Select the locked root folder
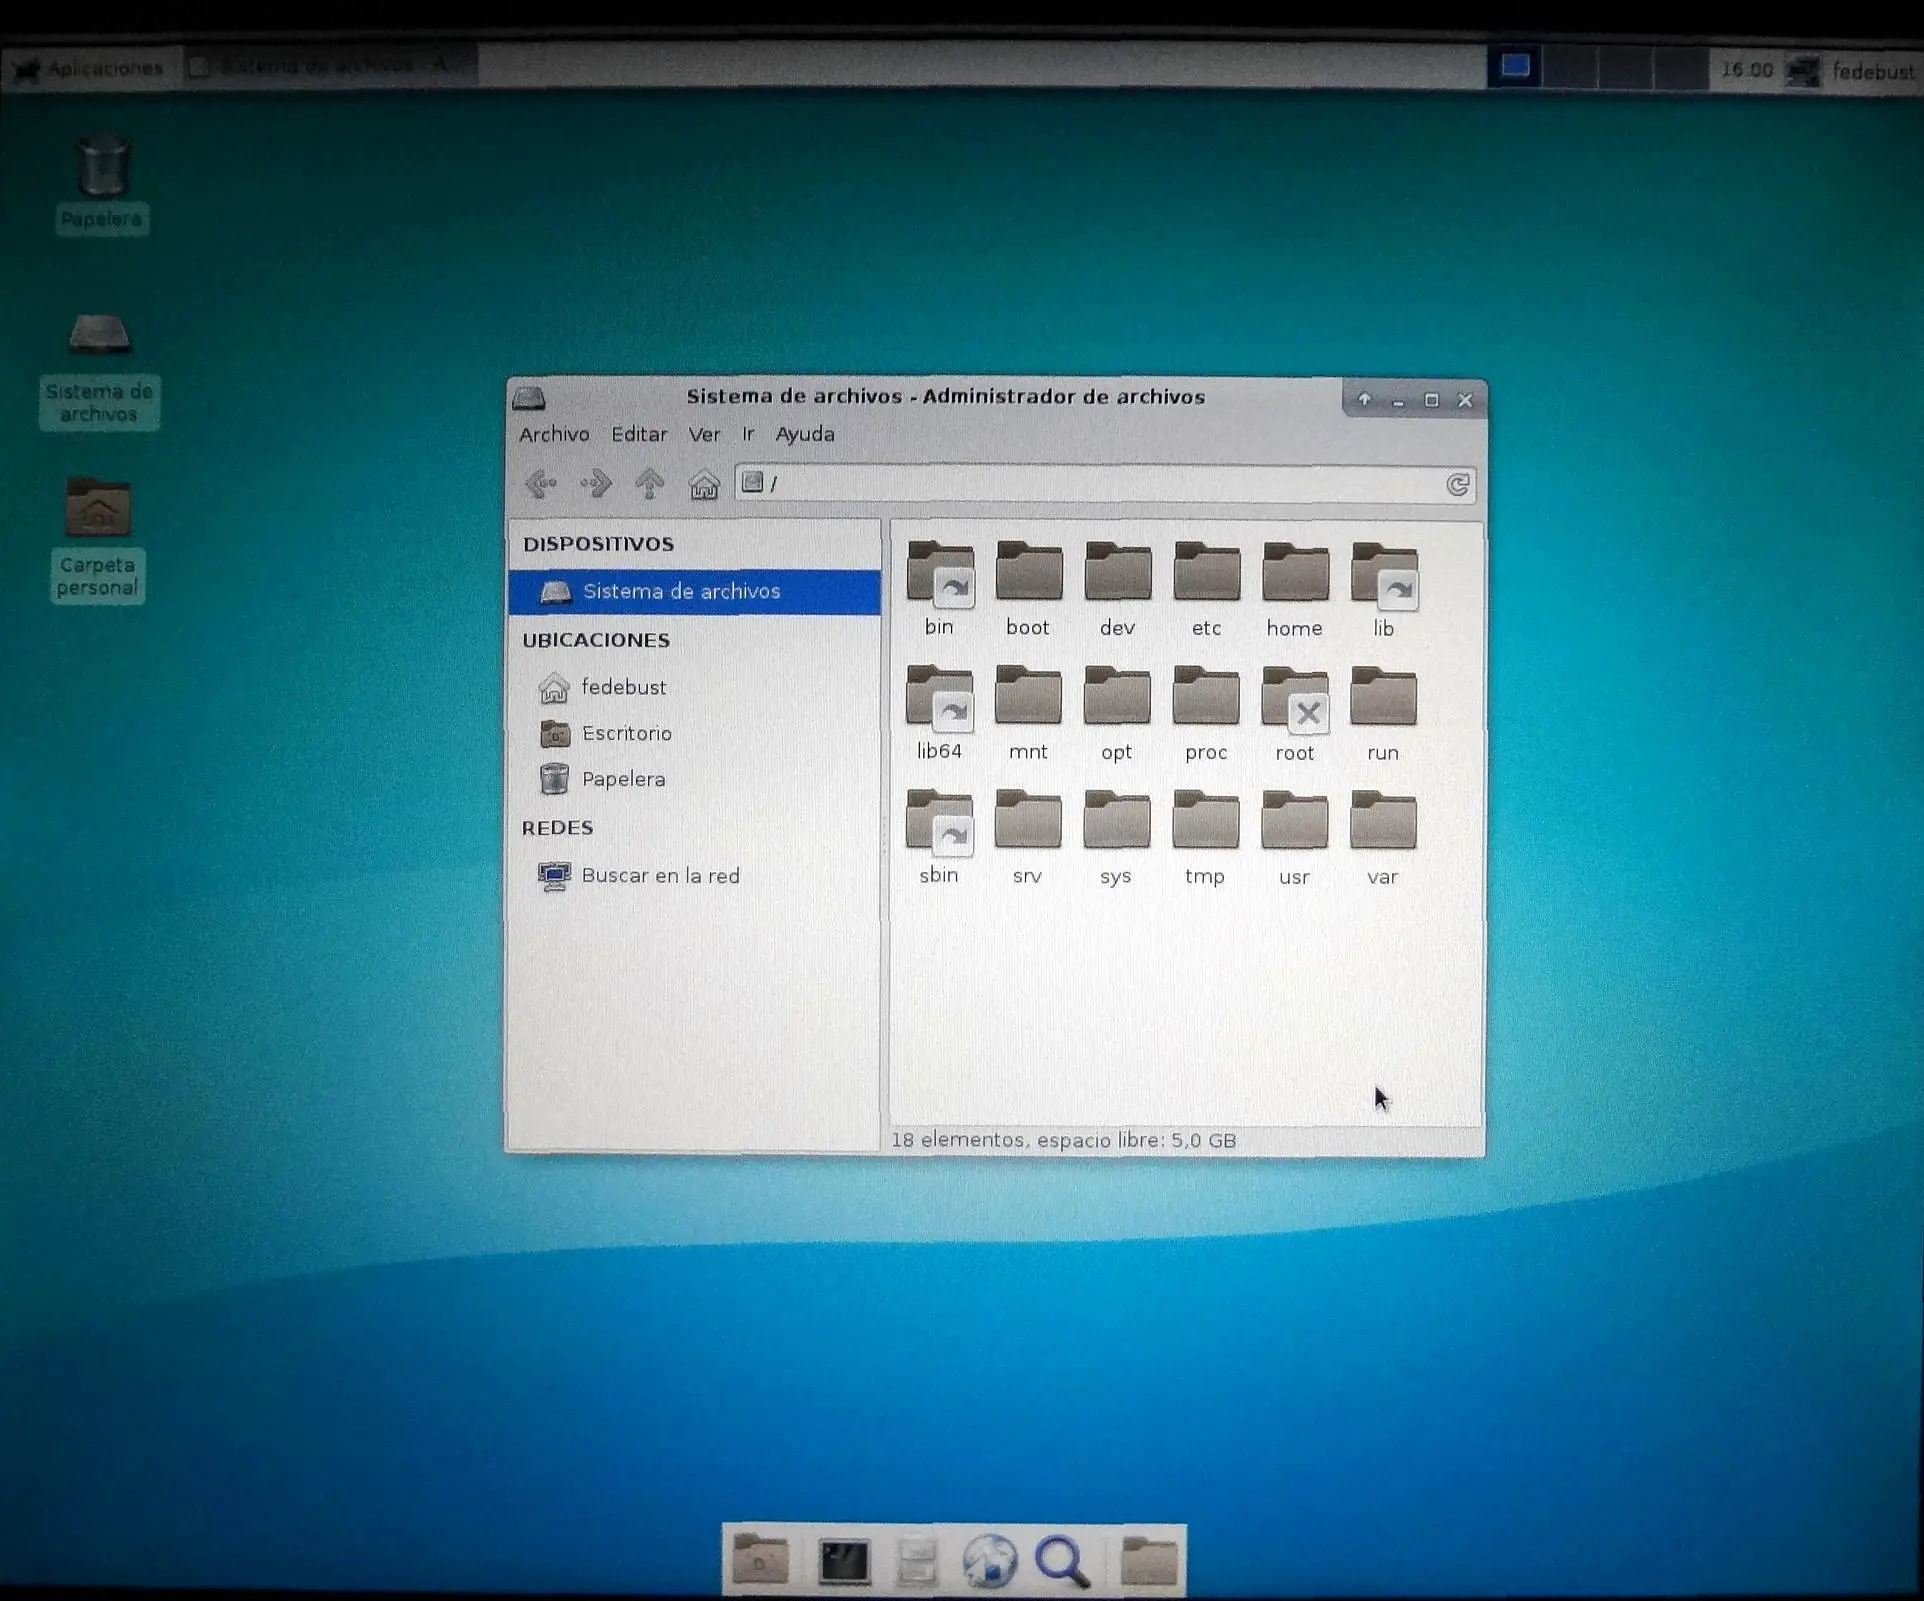This screenshot has width=1924, height=1601. [1295, 712]
